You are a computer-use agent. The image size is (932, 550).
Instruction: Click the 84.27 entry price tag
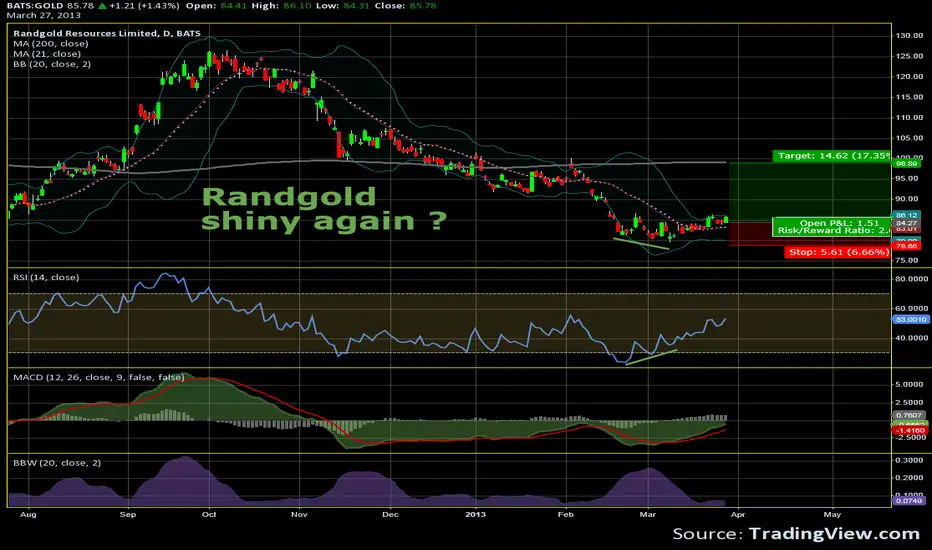click(906, 223)
